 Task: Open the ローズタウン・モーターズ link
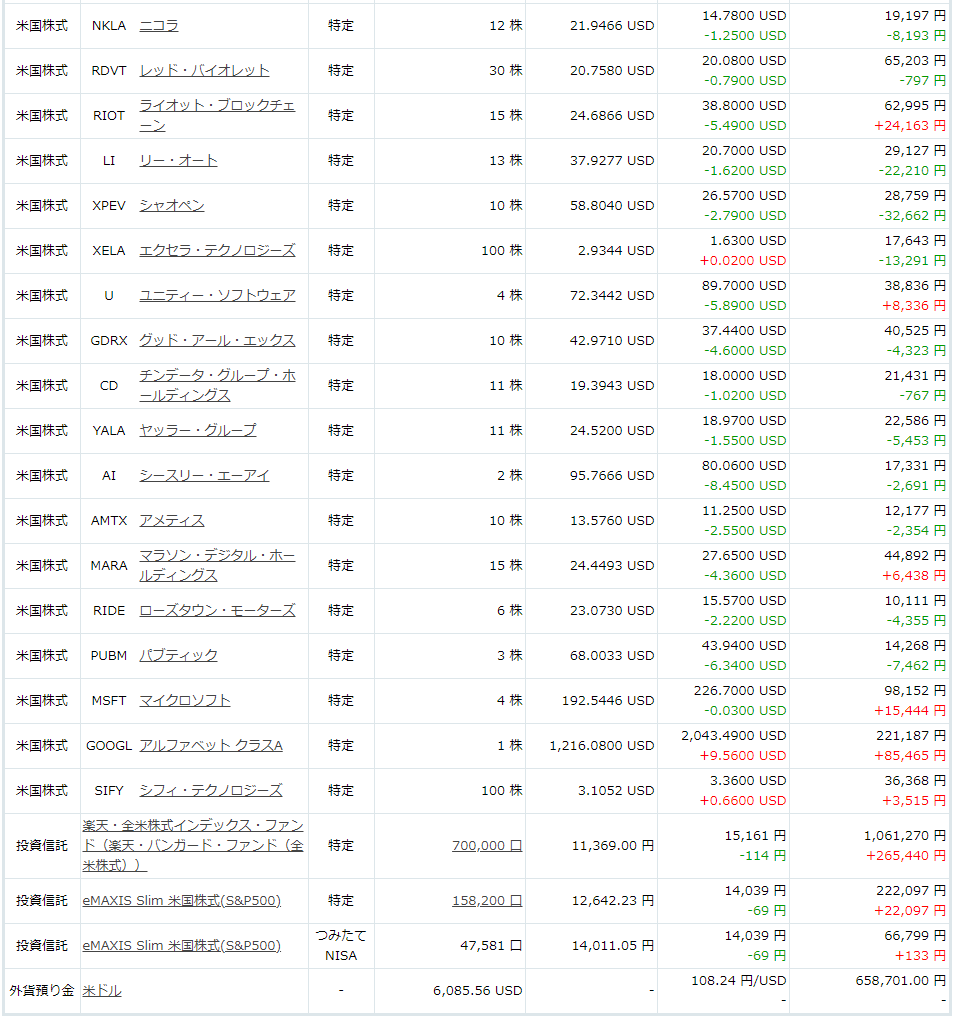(217, 610)
